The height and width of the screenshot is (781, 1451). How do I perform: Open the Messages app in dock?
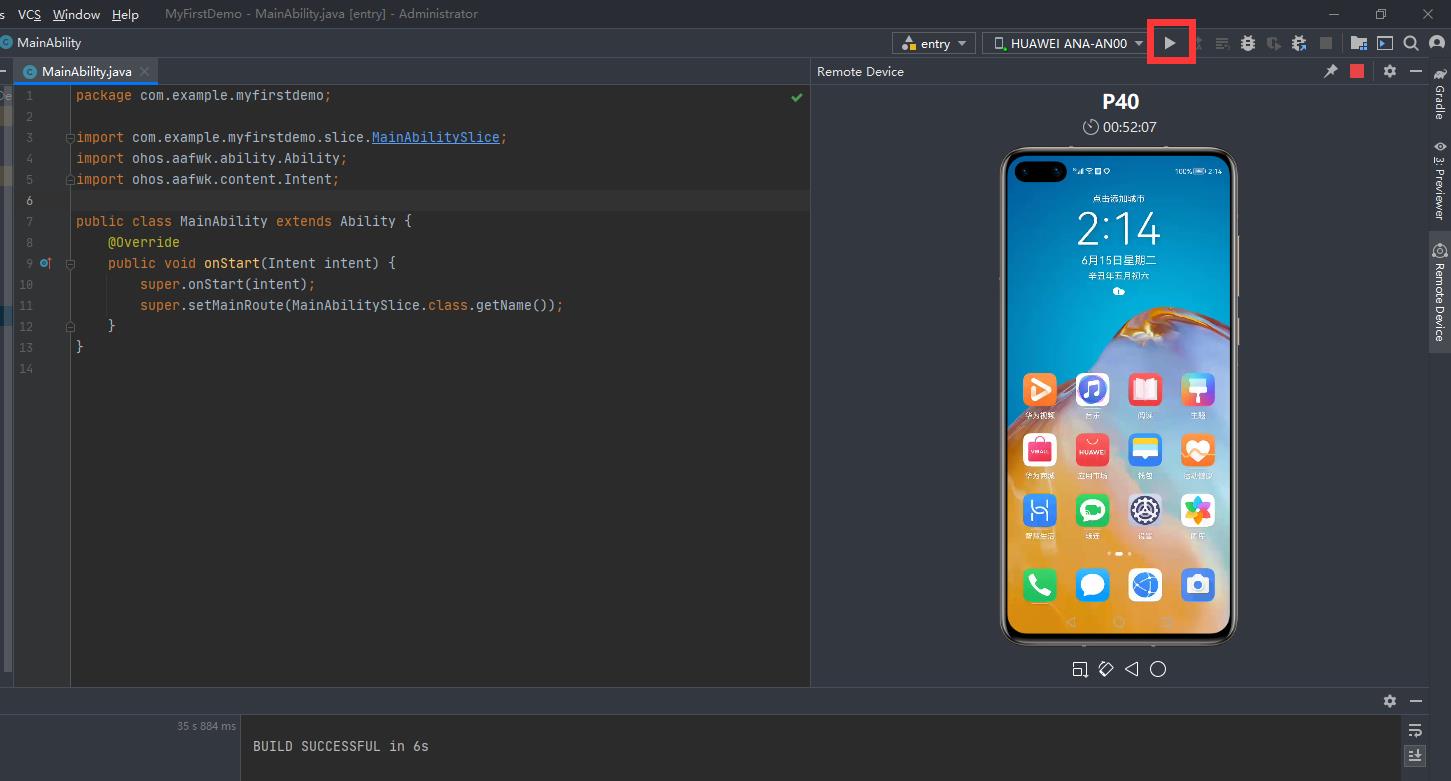coord(1092,584)
